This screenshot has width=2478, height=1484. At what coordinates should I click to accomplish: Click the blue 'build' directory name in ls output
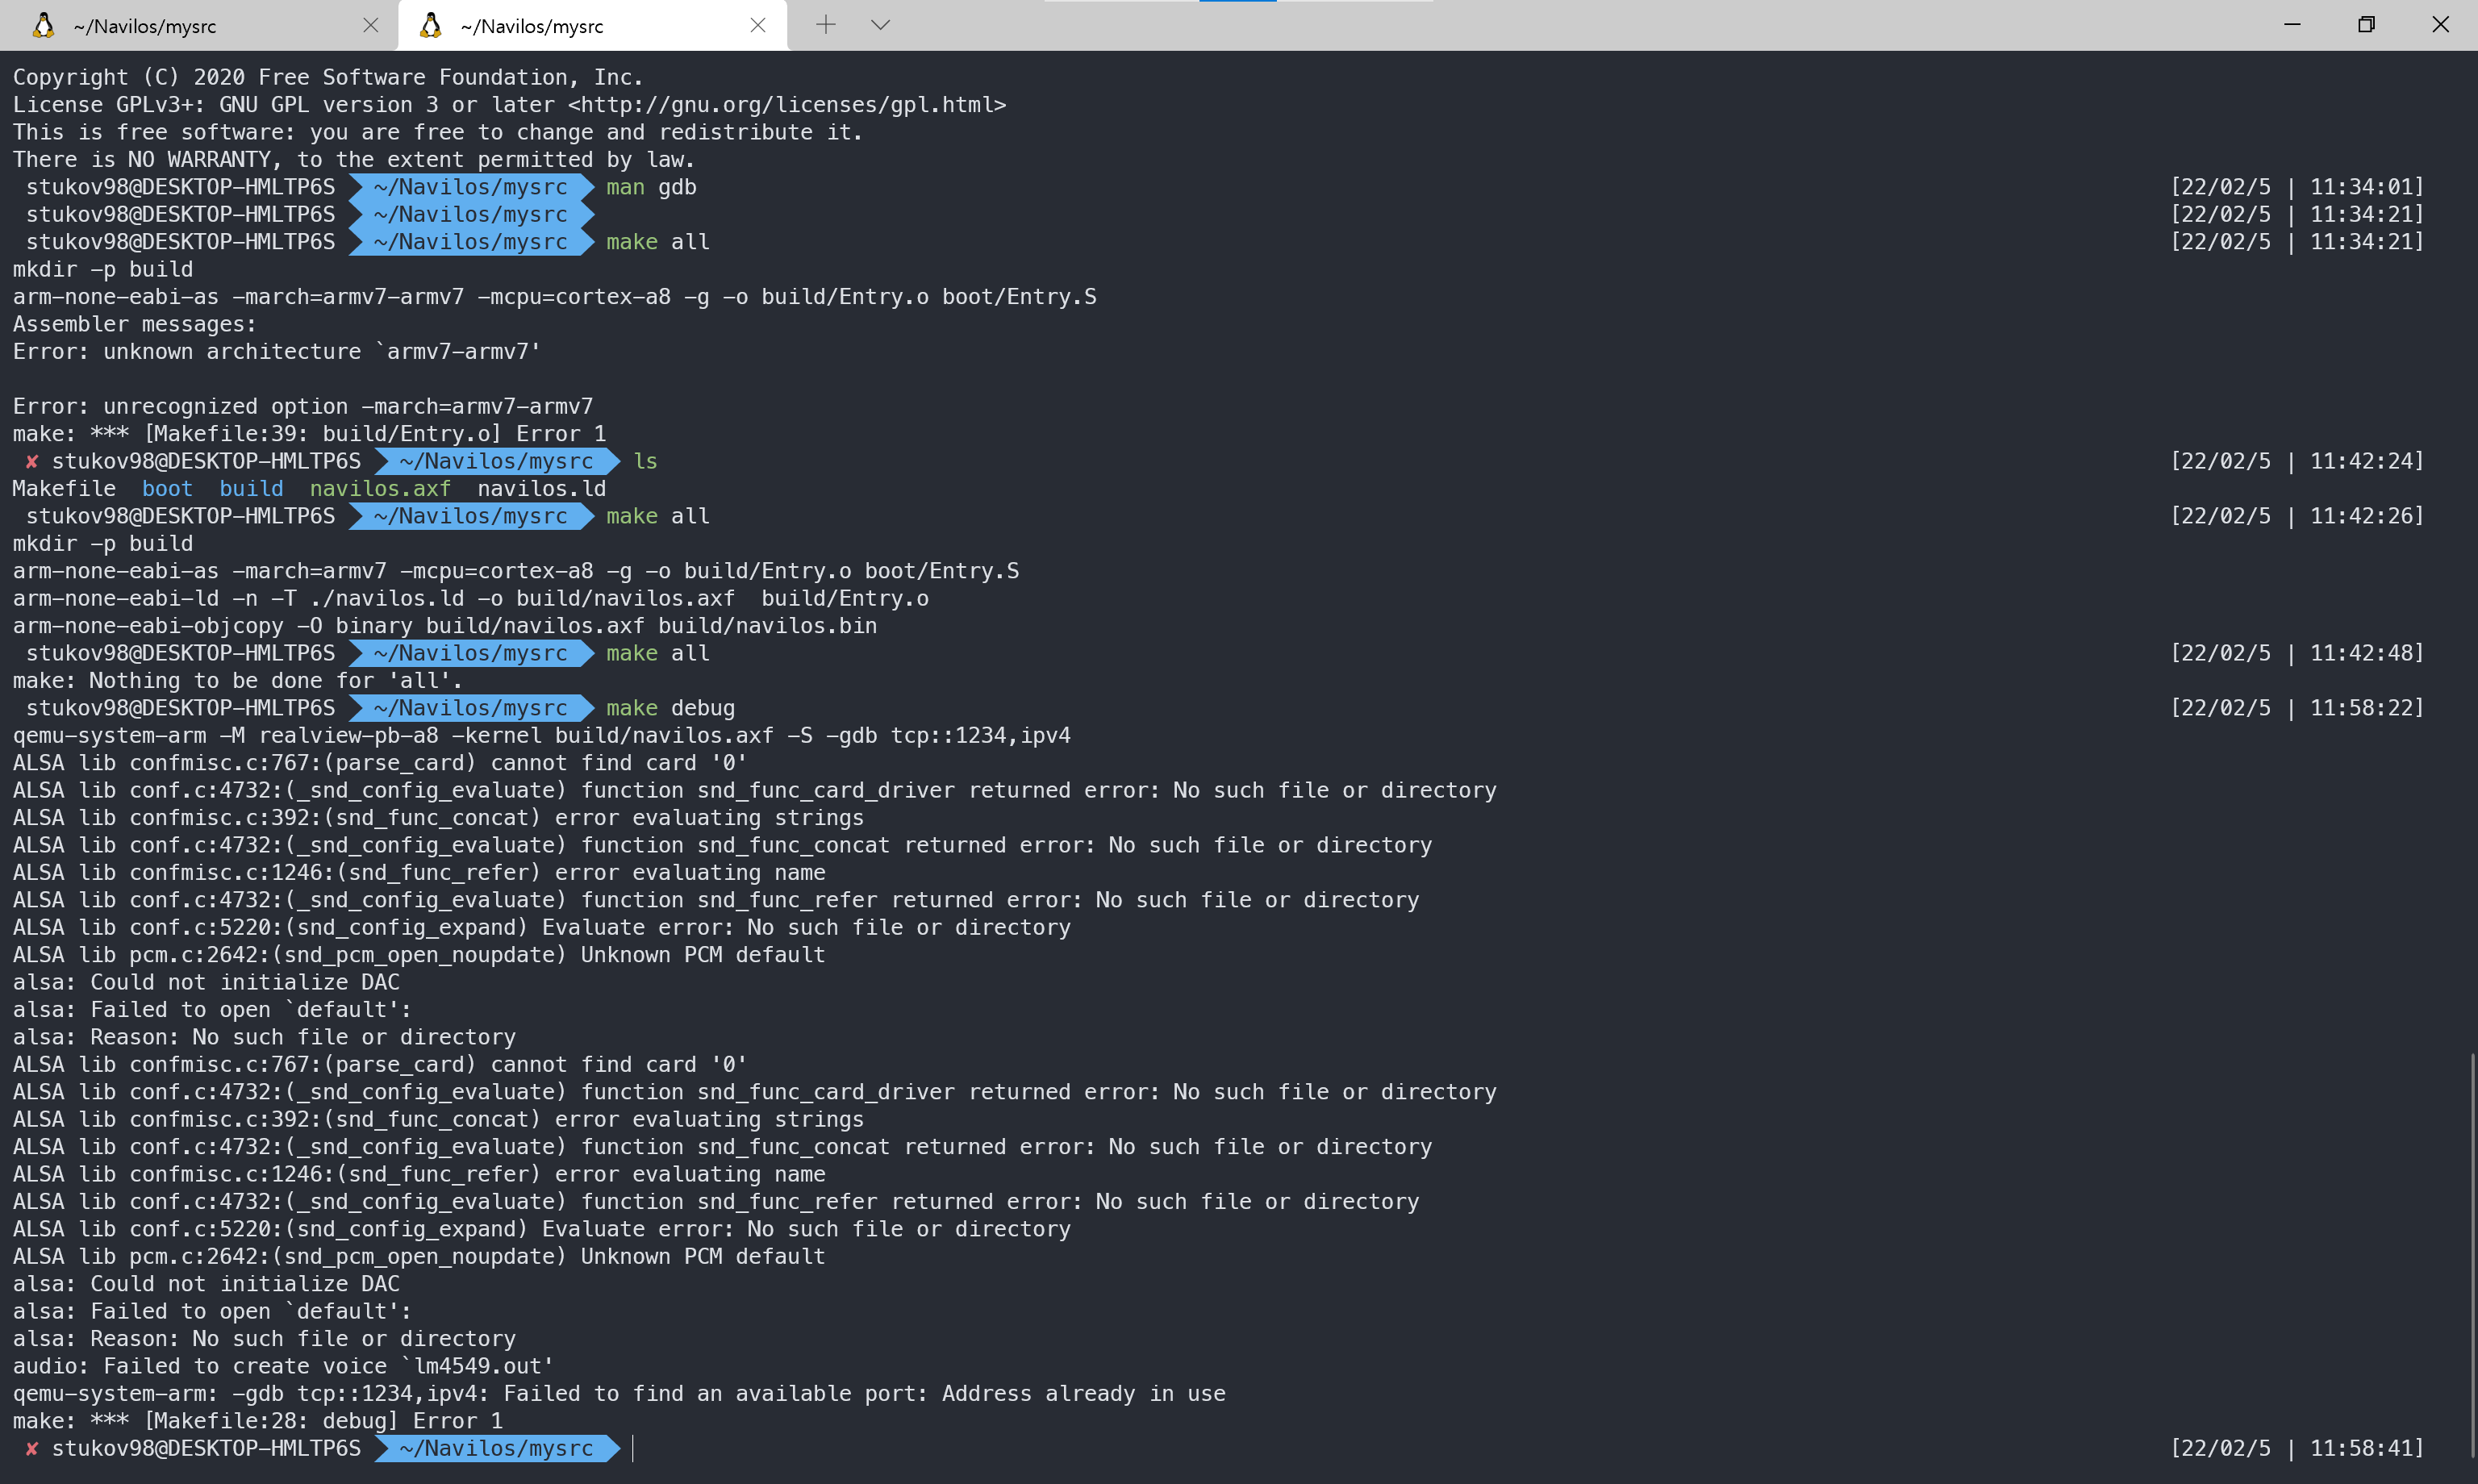pyautogui.click(x=251, y=489)
